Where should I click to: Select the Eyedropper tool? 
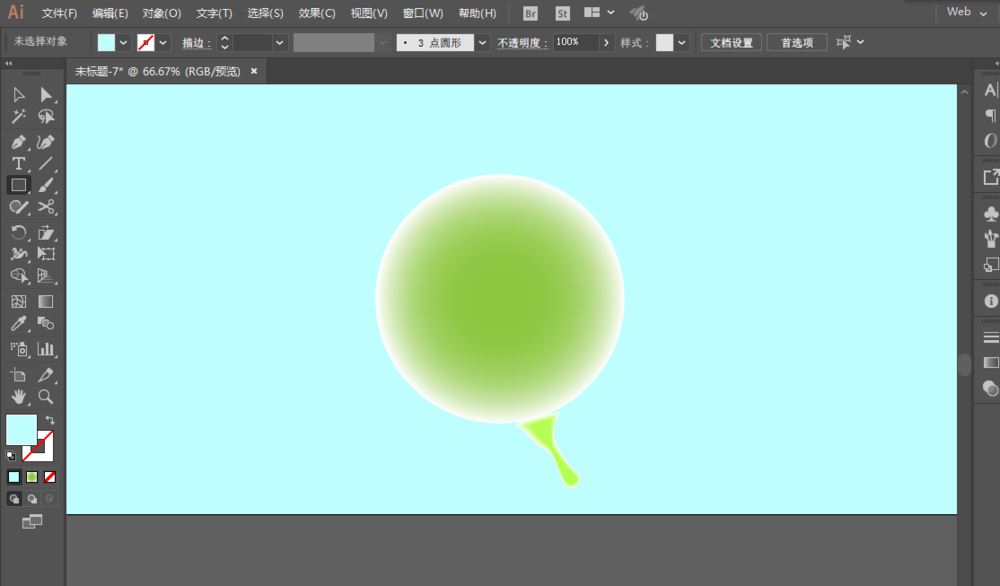click(x=16, y=325)
